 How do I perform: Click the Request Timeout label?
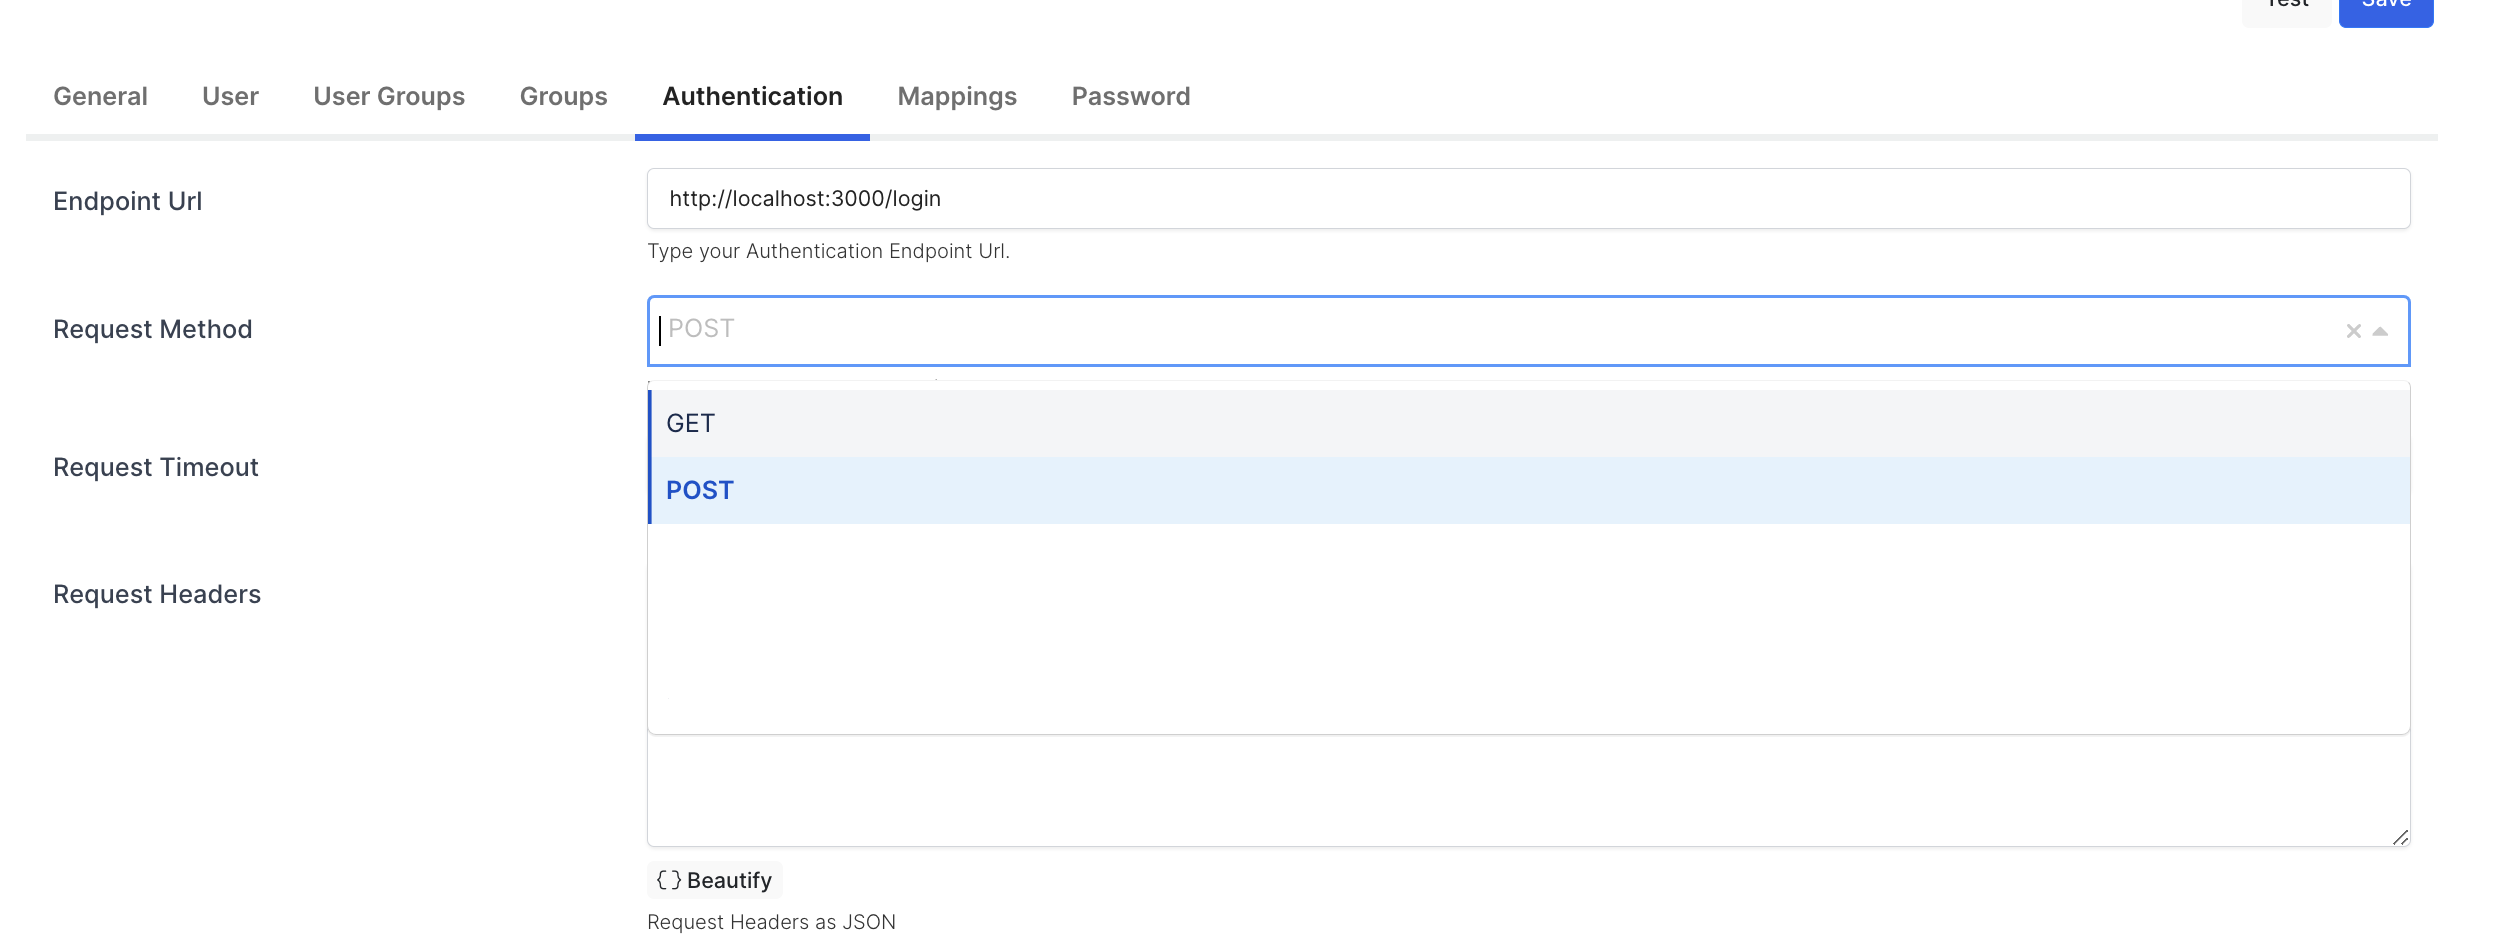pyautogui.click(x=156, y=467)
